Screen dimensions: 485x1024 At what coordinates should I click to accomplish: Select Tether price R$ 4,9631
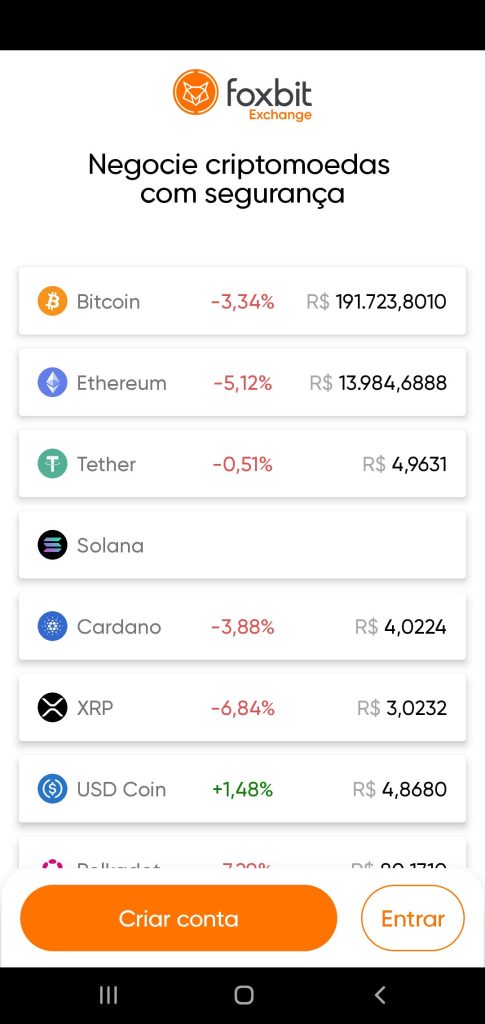[x=405, y=464]
